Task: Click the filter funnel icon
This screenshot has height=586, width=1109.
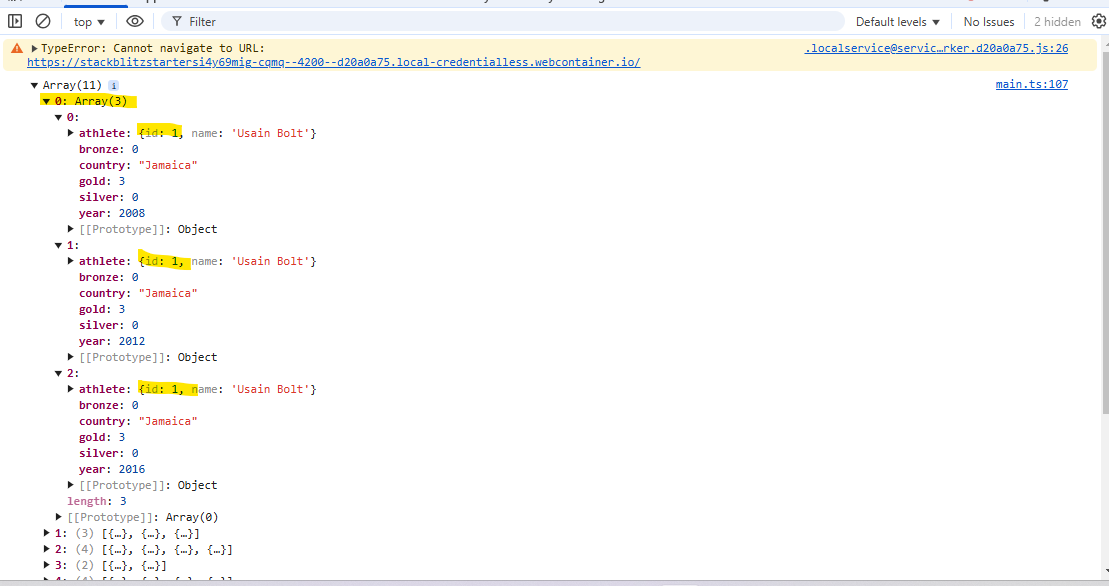Action: (x=176, y=21)
